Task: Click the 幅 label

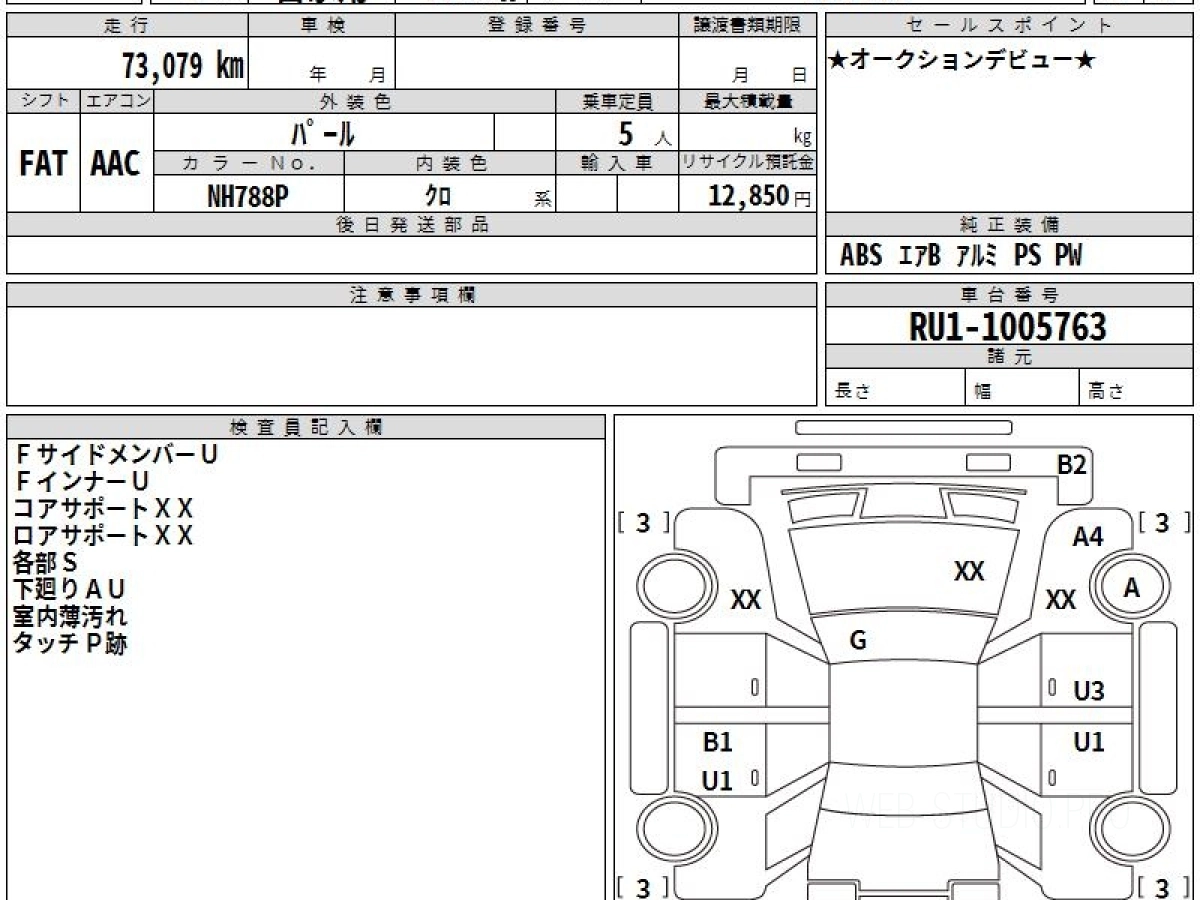Action: point(983,391)
